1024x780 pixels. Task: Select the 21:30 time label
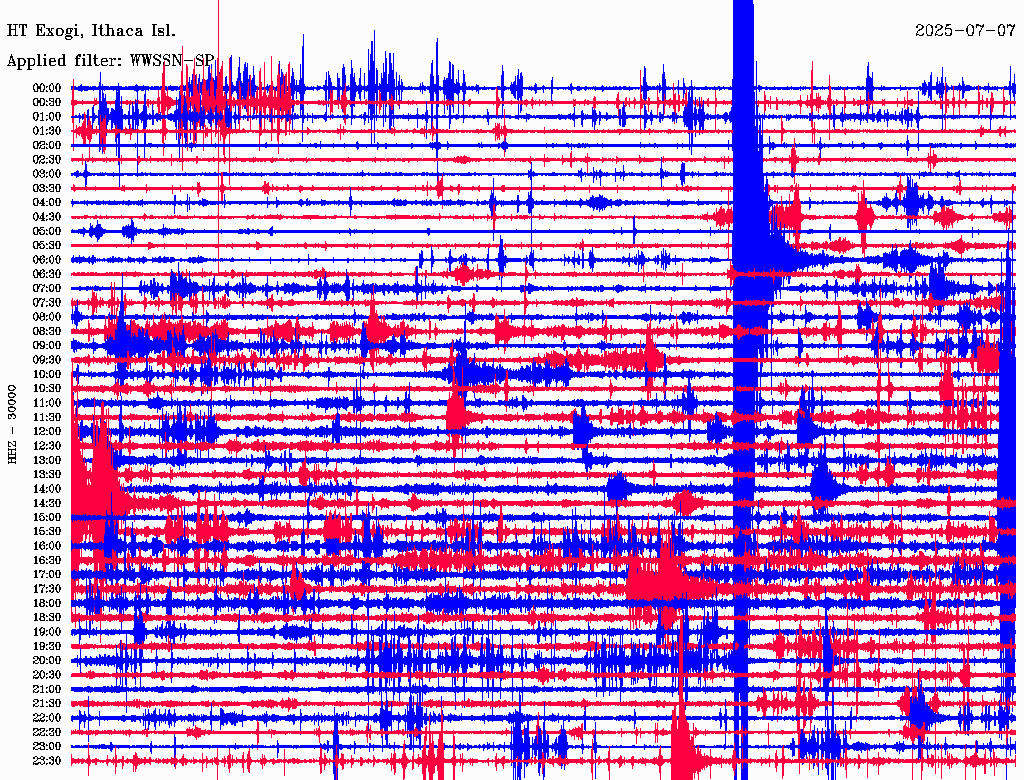(47, 704)
